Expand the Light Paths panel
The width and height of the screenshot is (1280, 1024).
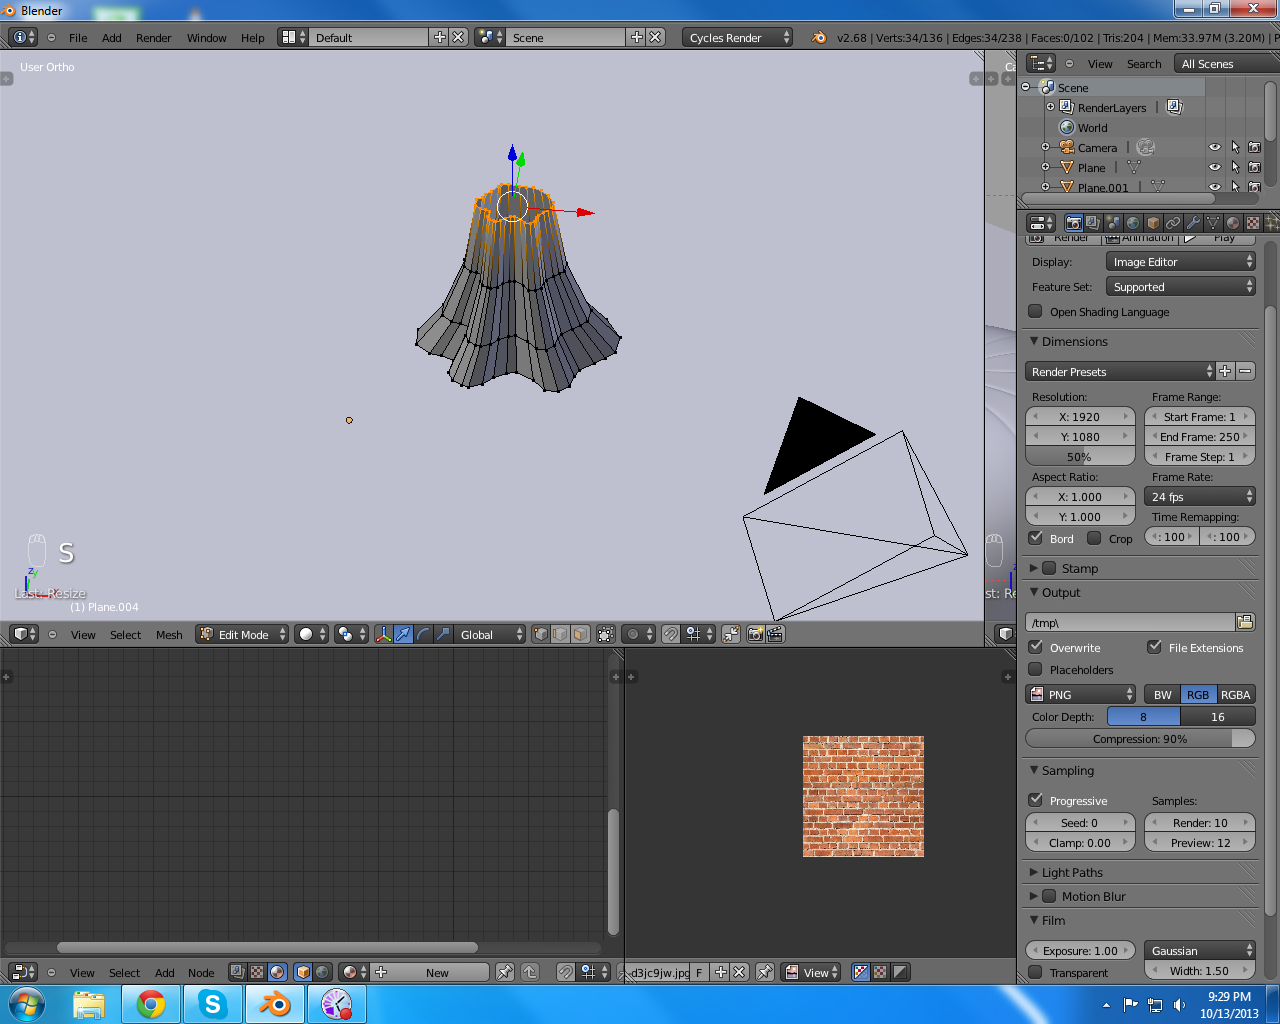pyautogui.click(x=1072, y=872)
